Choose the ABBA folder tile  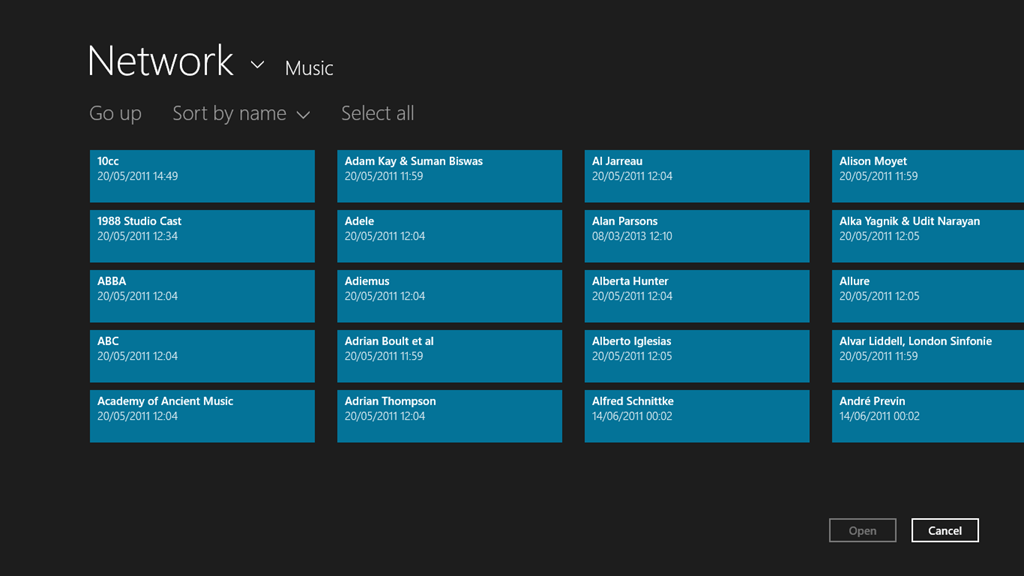(202, 296)
